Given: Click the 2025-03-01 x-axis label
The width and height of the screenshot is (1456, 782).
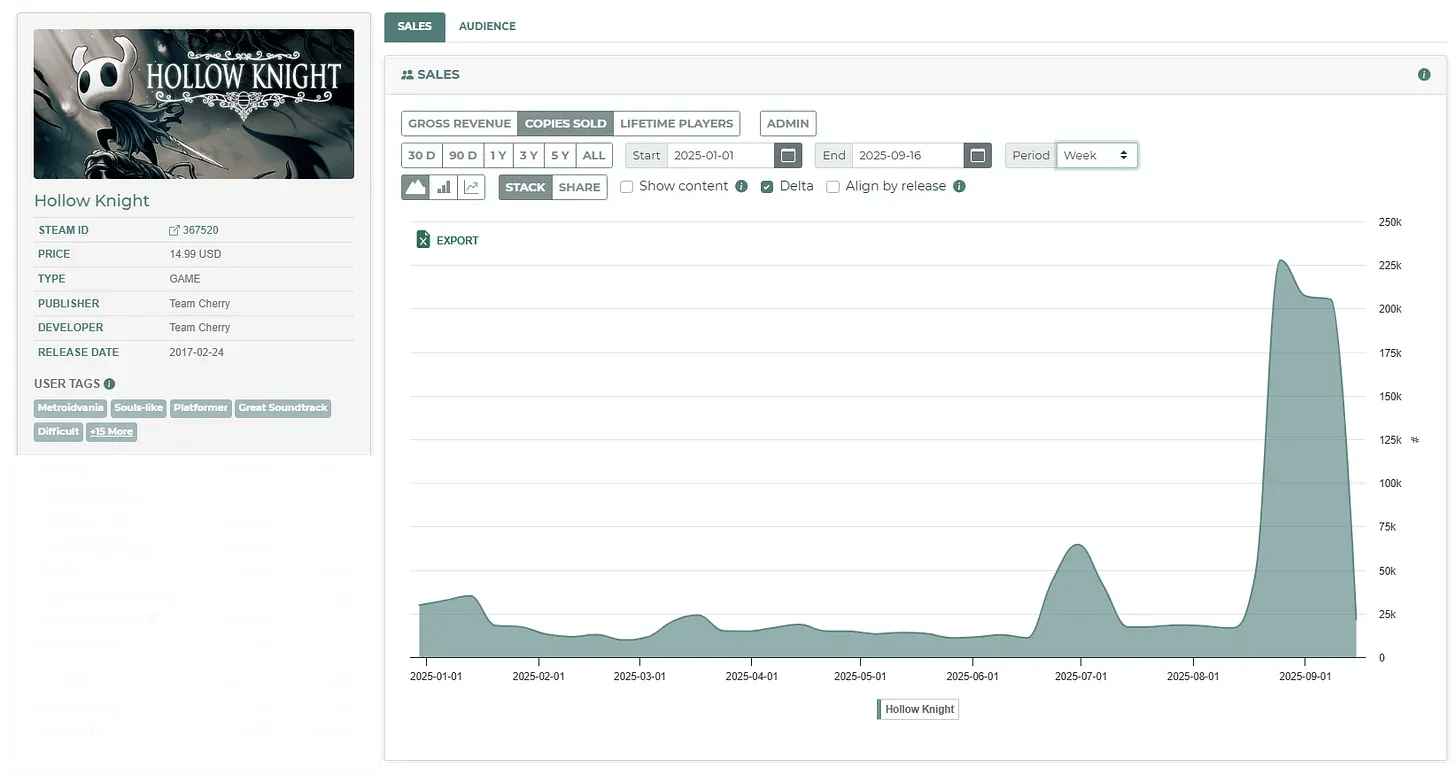Looking at the screenshot, I should (640, 677).
